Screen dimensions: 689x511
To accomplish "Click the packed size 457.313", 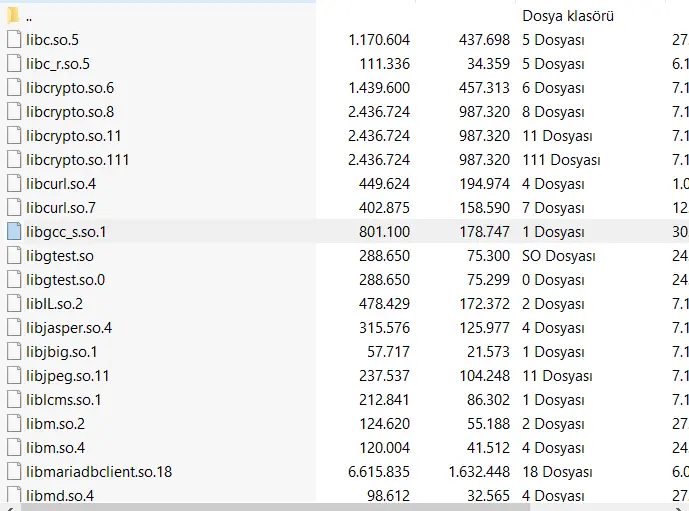I will pyautogui.click(x=484, y=88).
